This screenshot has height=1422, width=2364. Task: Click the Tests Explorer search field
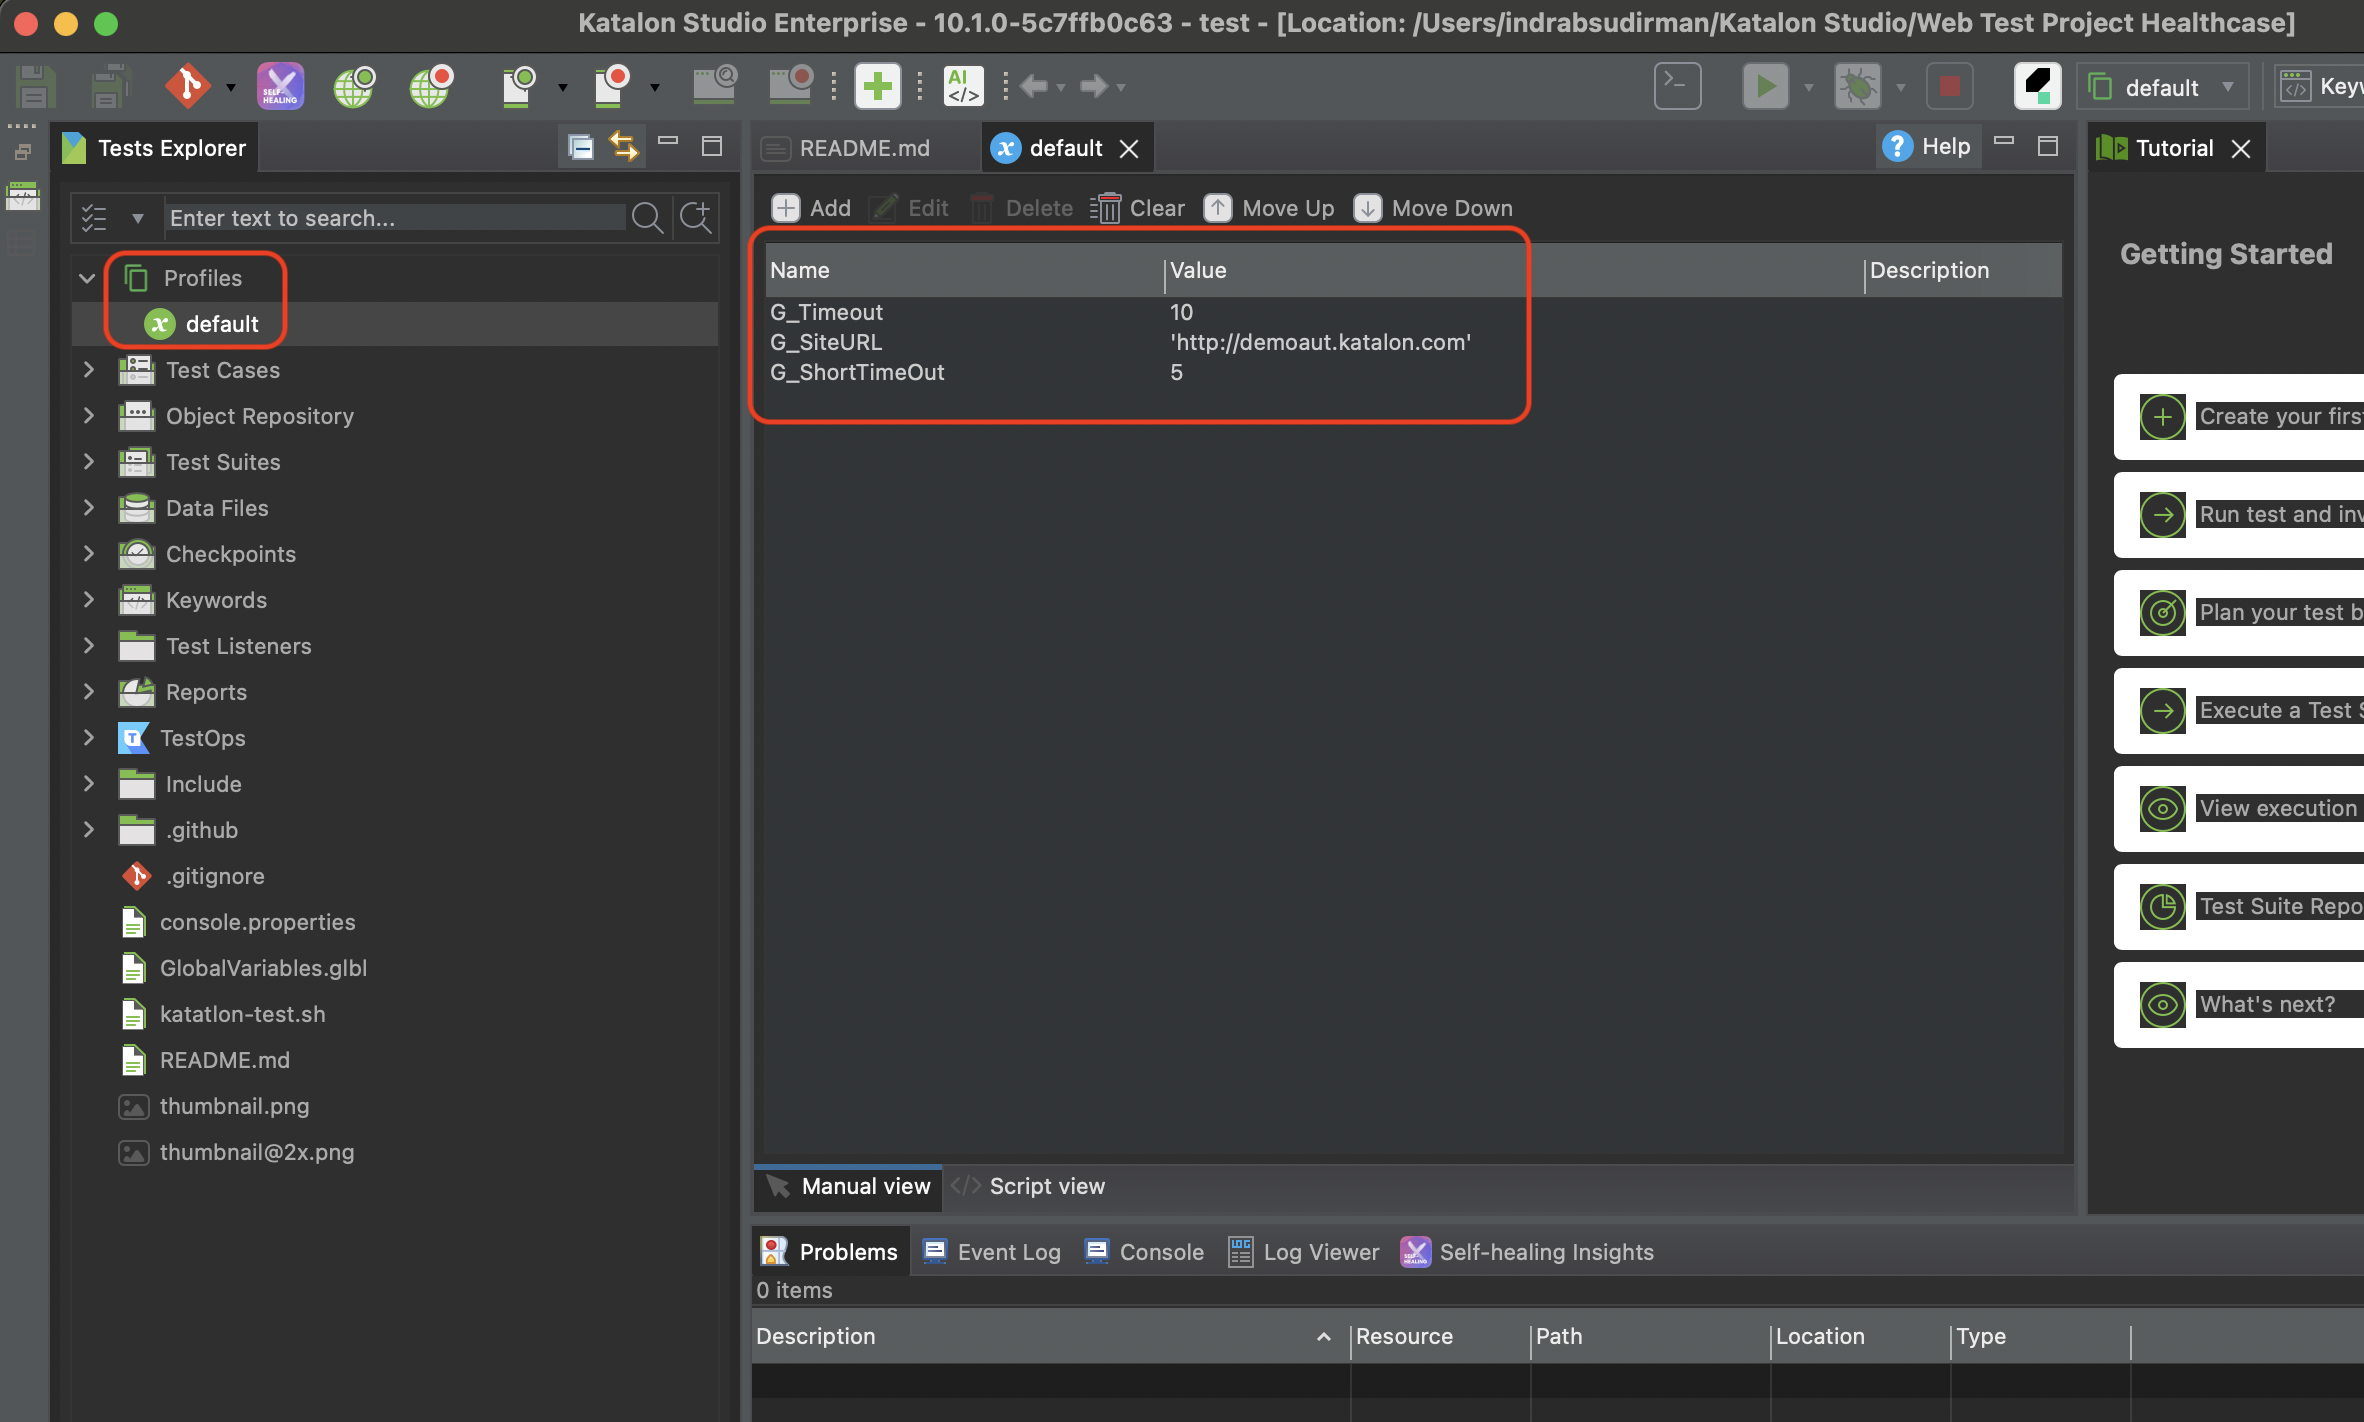pyautogui.click(x=395, y=218)
